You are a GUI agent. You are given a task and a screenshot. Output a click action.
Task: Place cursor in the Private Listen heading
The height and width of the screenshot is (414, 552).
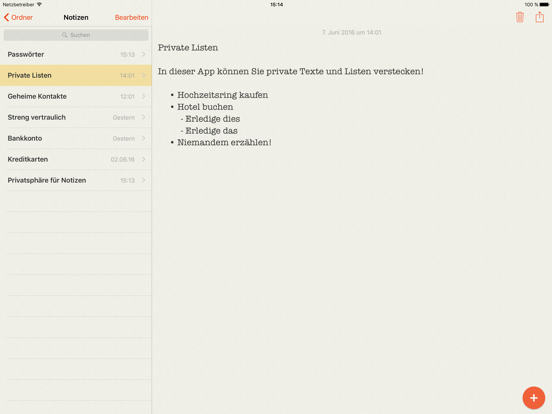pos(188,48)
